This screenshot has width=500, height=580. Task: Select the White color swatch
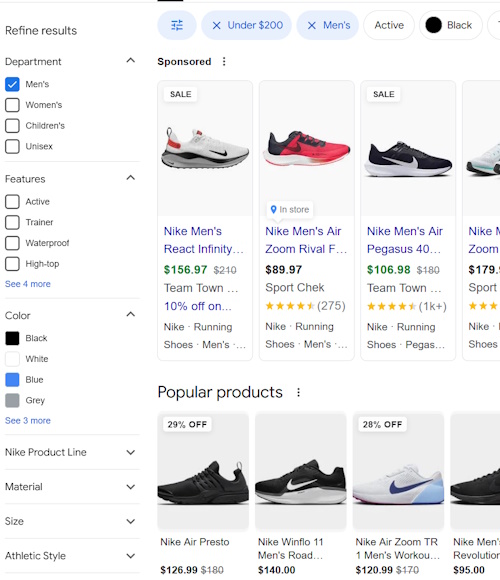tap(12, 359)
